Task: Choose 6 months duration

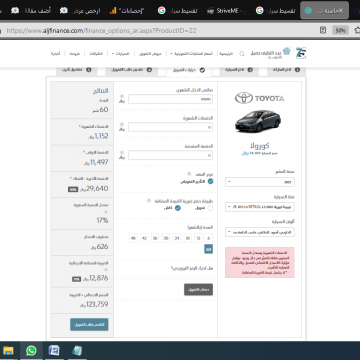Action: tap(209, 238)
